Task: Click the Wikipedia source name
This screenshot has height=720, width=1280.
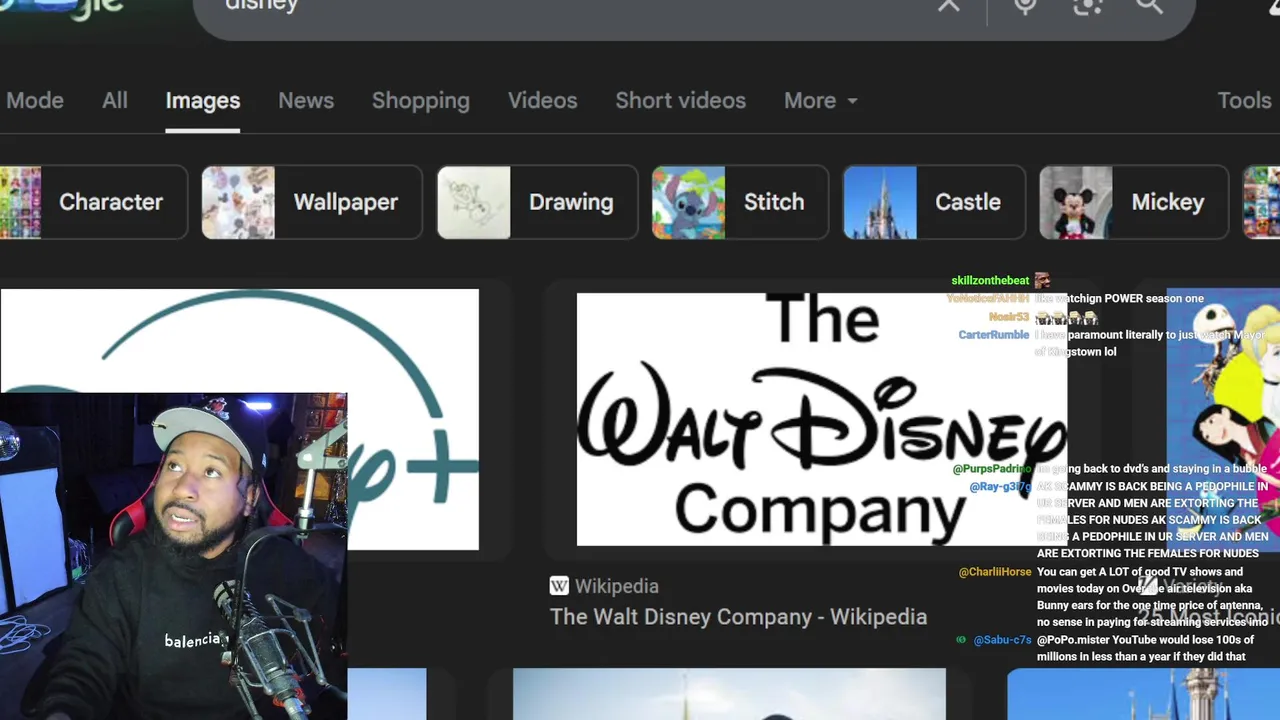Action: click(x=616, y=587)
